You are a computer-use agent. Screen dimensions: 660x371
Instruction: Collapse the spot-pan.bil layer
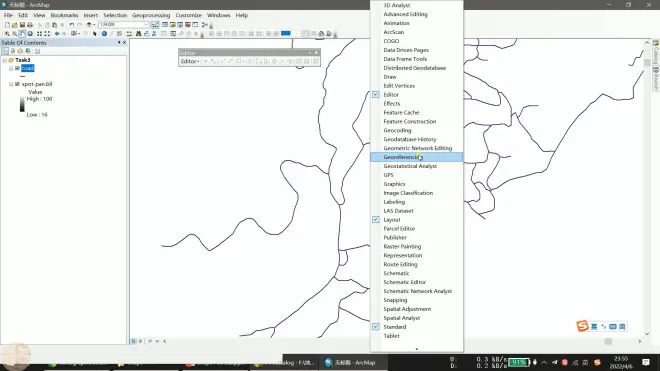(x=11, y=84)
